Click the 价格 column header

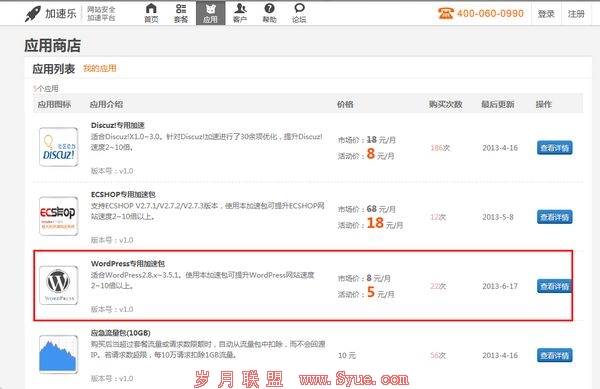tap(345, 104)
